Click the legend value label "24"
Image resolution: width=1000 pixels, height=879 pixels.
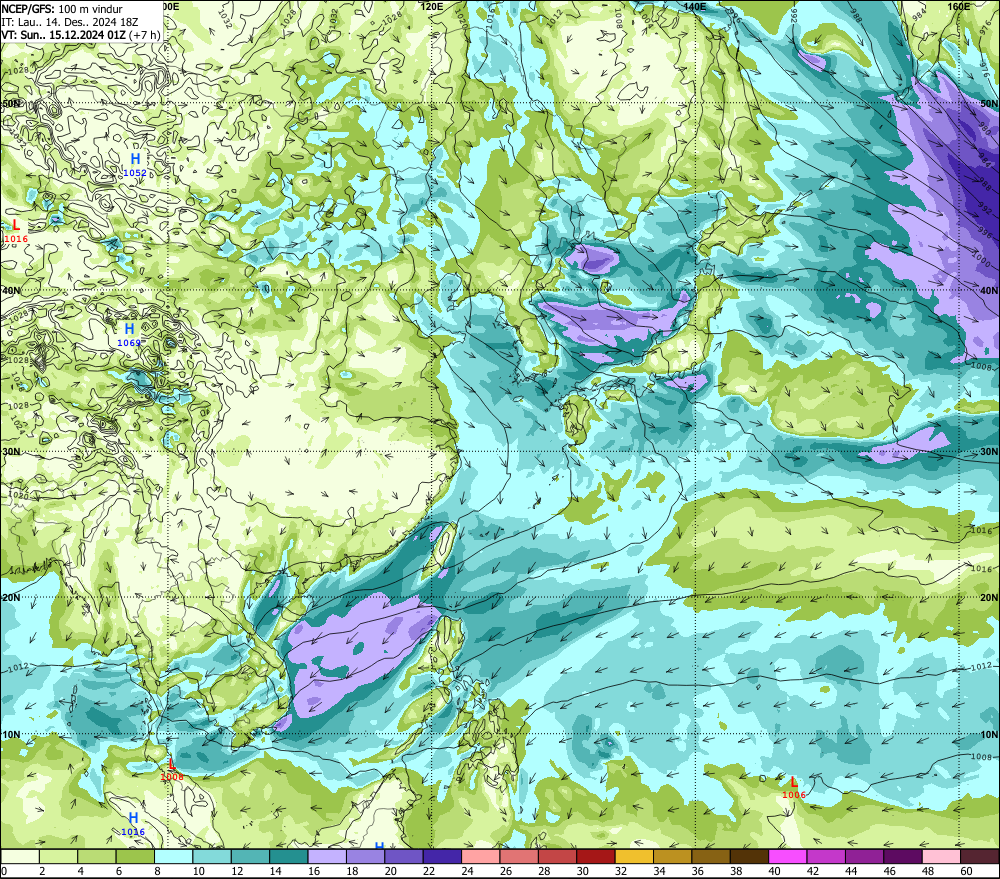pyautogui.click(x=467, y=871)
